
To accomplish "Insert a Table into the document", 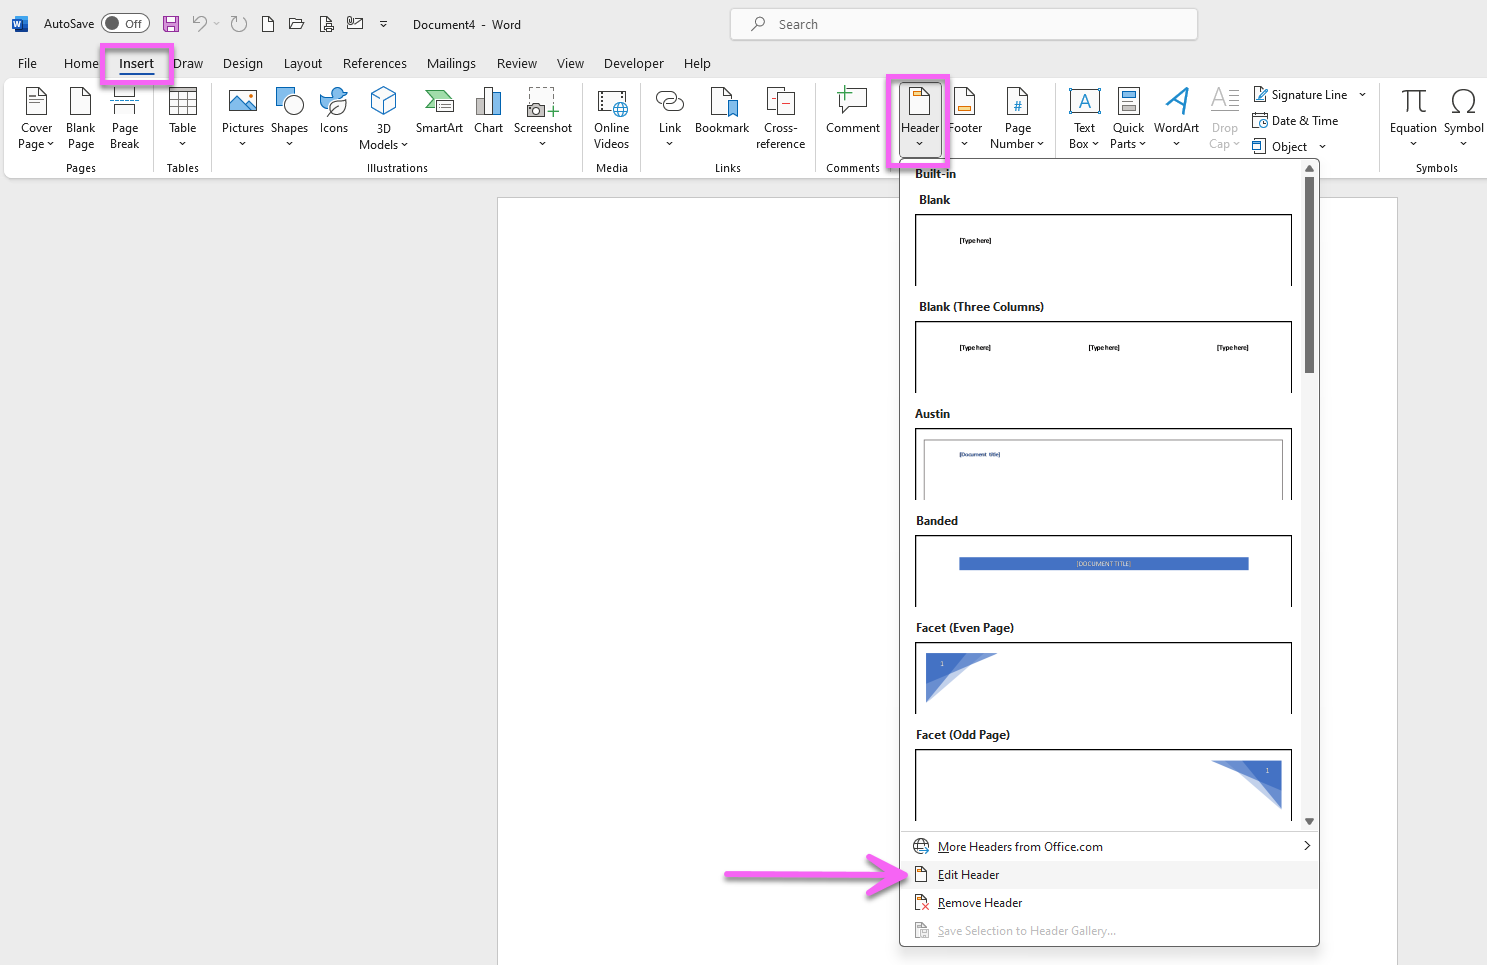I will coord(182,117).
